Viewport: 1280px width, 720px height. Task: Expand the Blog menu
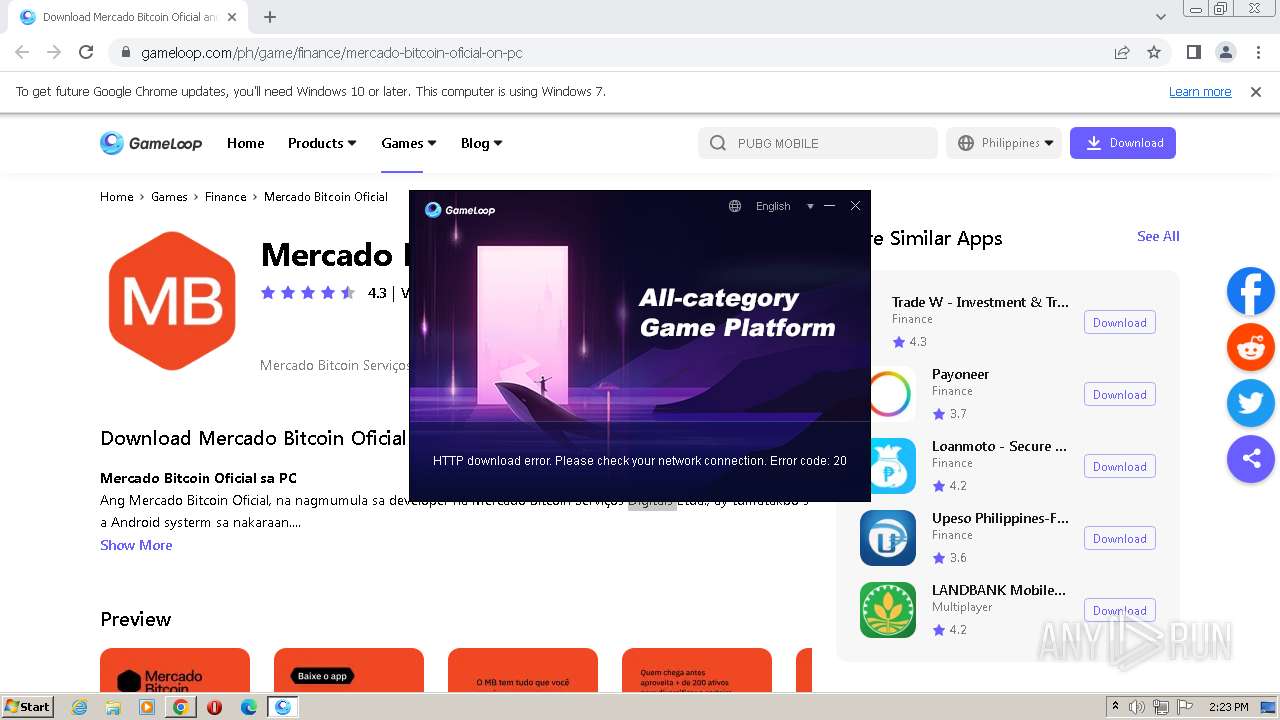point(482,143)
